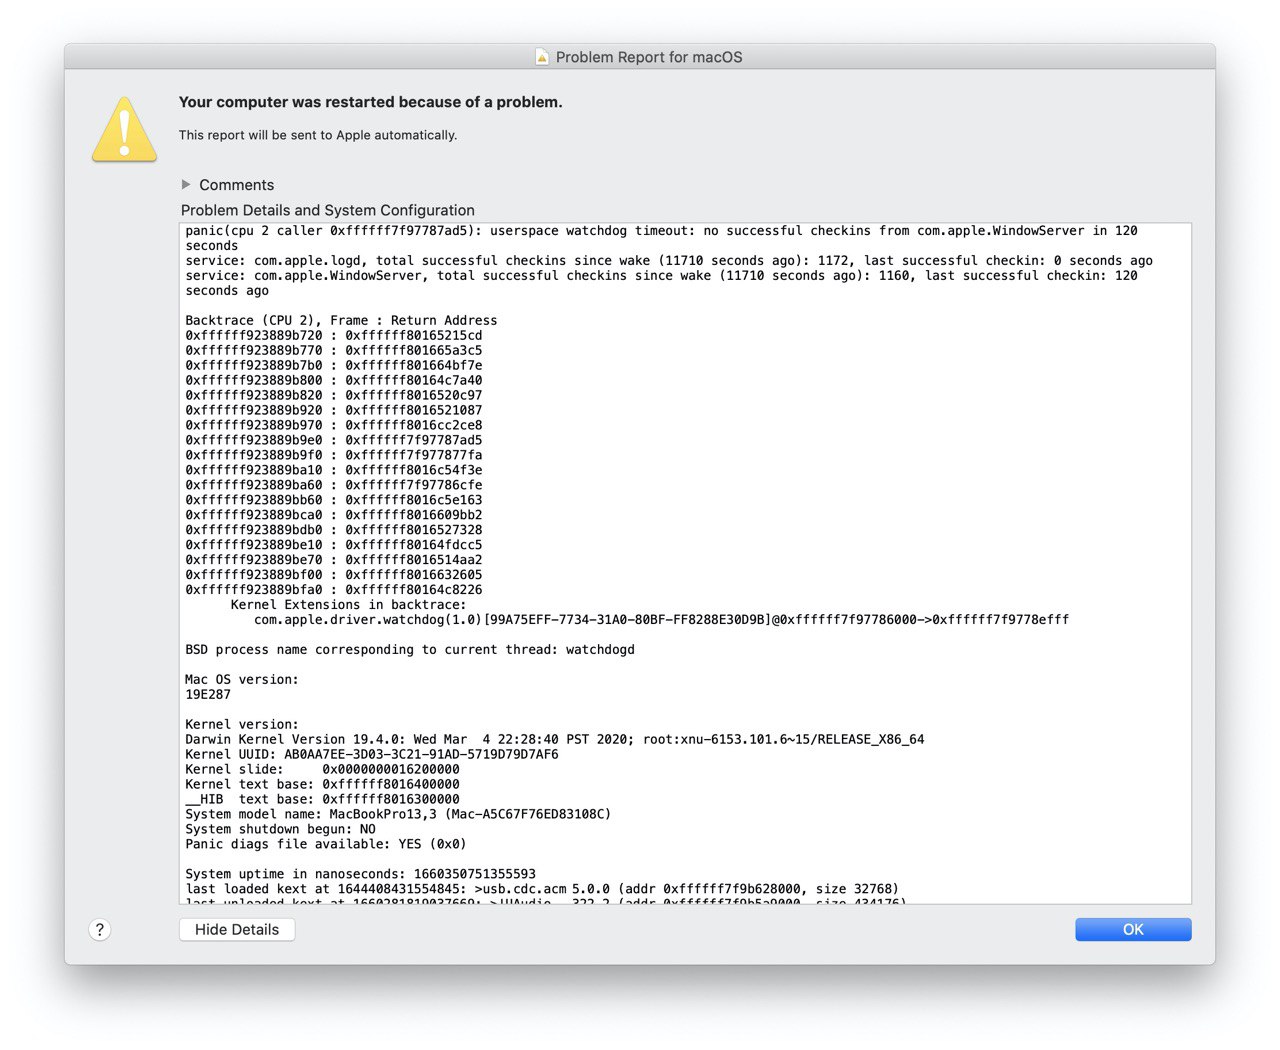Click backtrace row 0xffffff923889b800
Viewport: 1280px width, 1050px height.
pyautogui.click(x=334, y=381)
